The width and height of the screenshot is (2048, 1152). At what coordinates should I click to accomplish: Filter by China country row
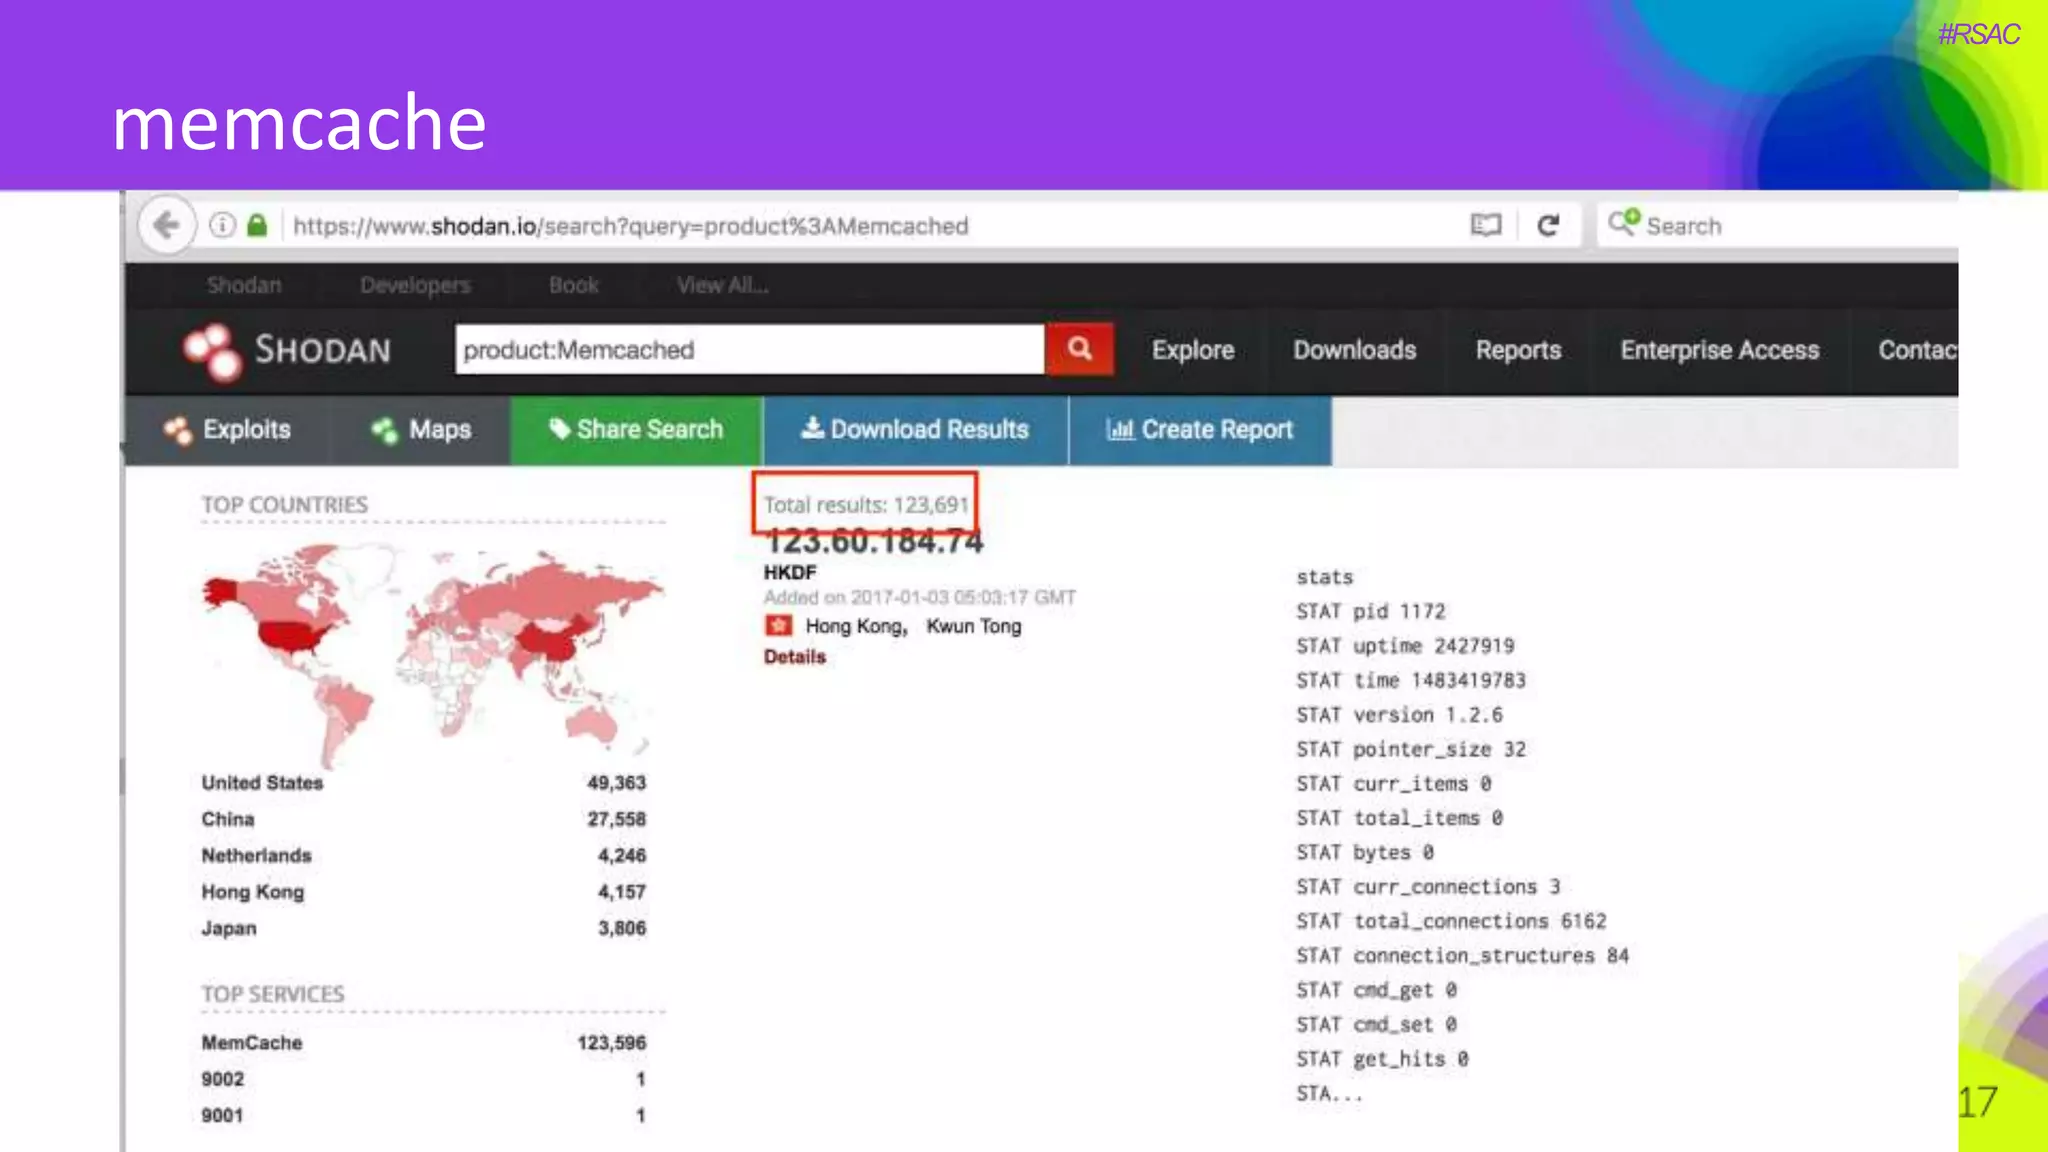coord(424,819)
